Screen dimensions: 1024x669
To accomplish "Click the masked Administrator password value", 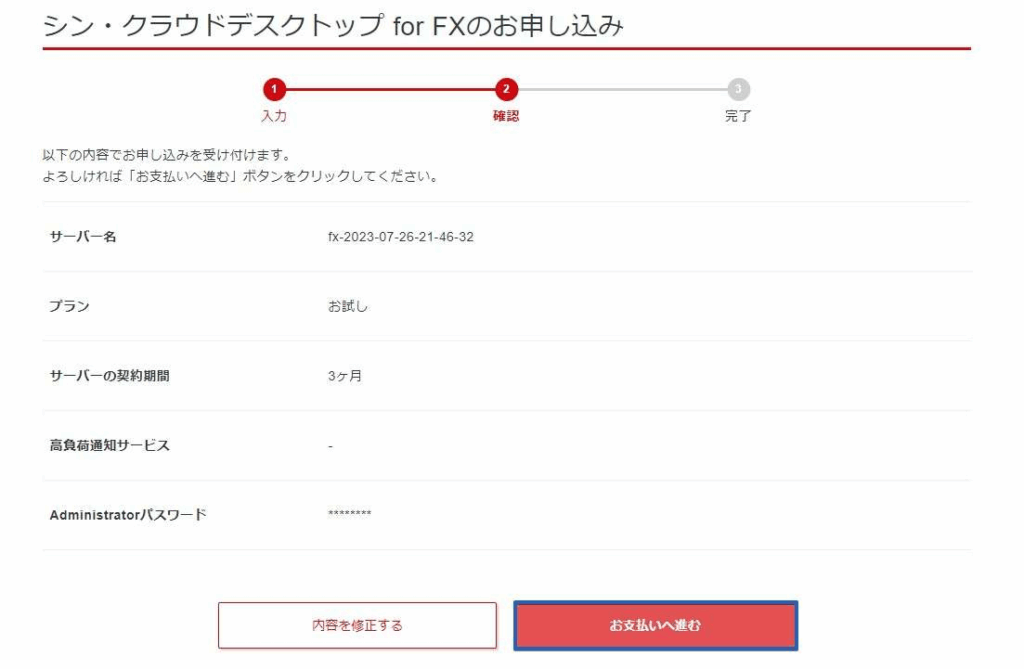I will click(349, 514).
